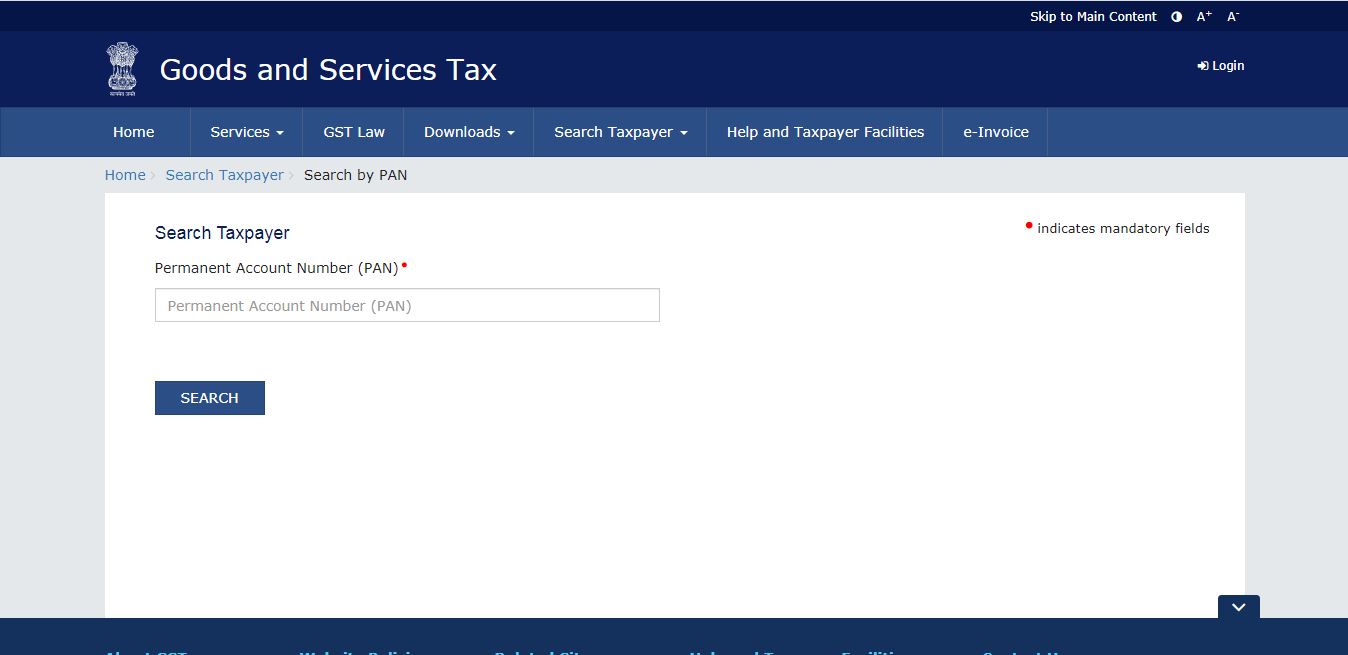Decrease font size with A- icon
Image resolution: width=1348 pixels, height=655 pixels.
tap(1233, 17)
